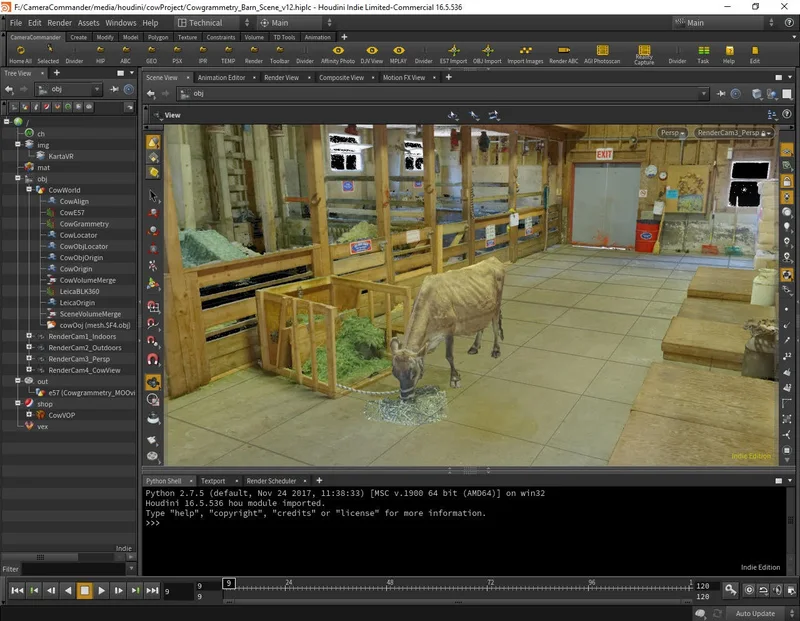The image size is (800, 621).
Task: Expand the RenderCam2_Outdoors node
Action: pos(29,347)
